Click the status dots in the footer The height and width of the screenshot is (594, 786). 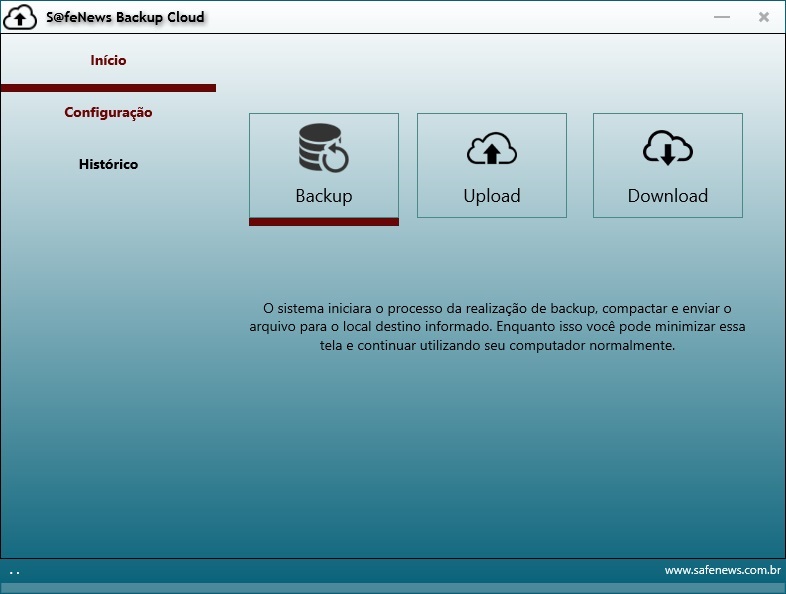[15, 572]
